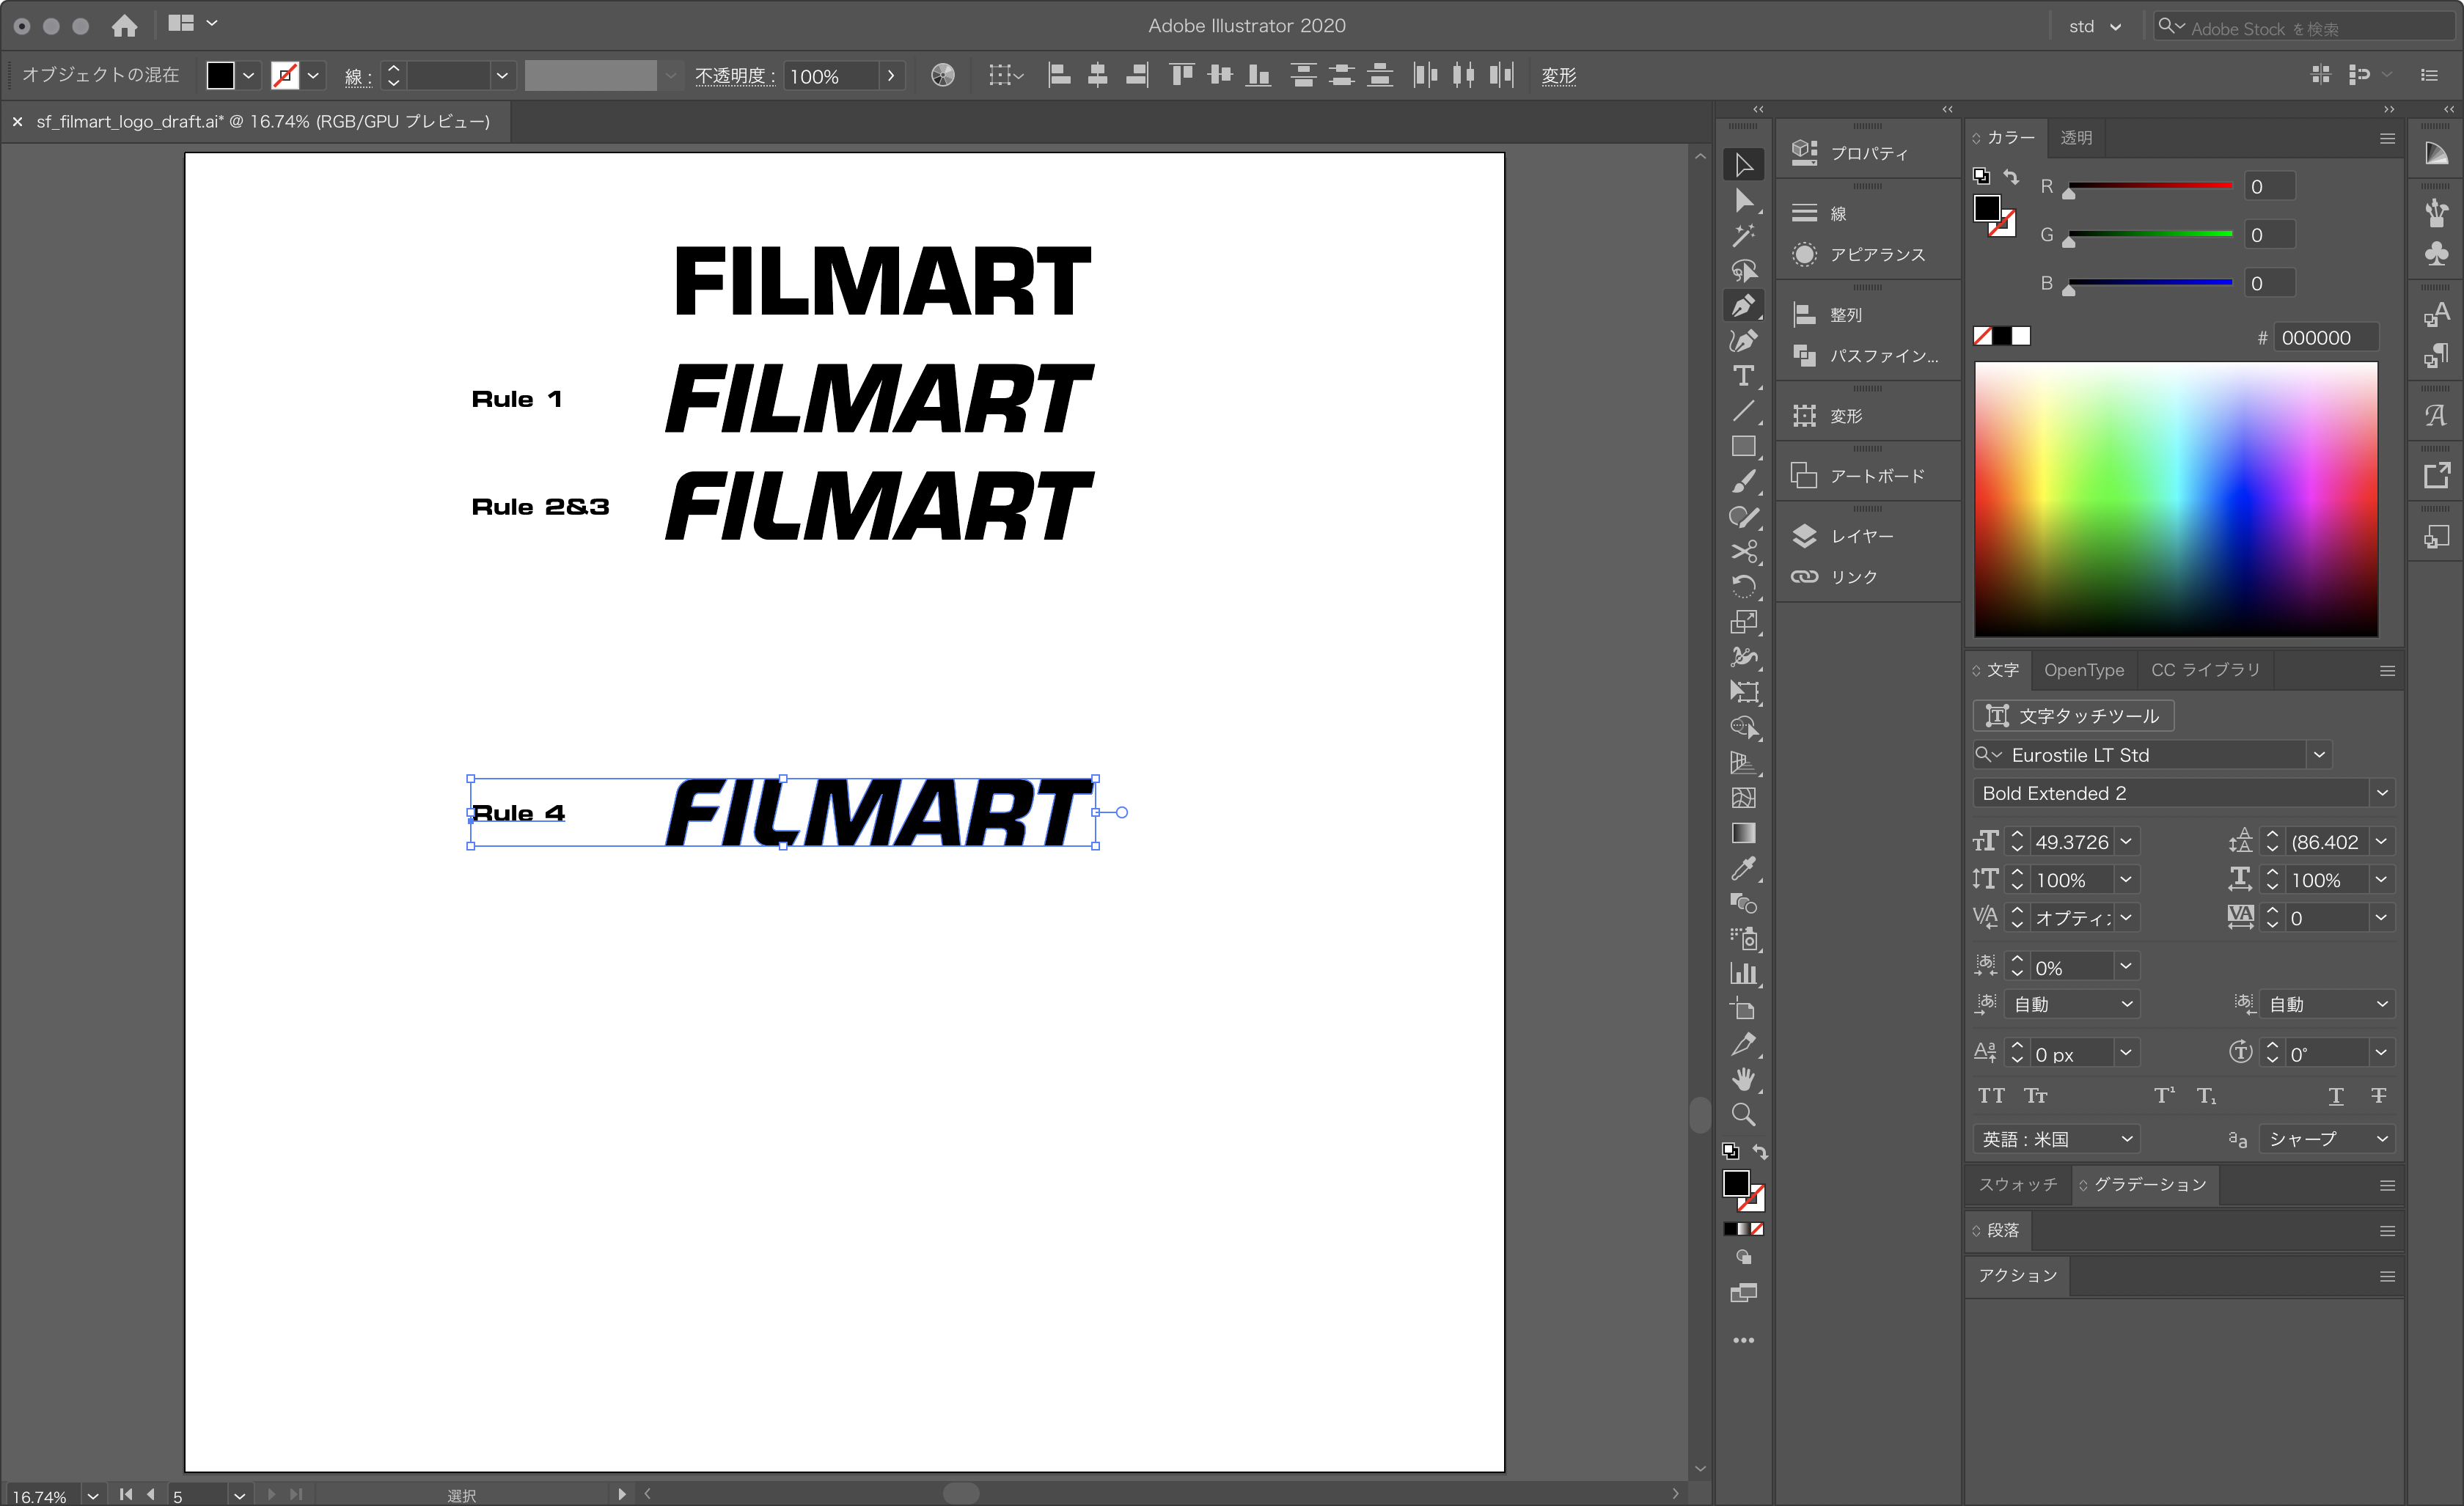Open the leading (86.402 dropdown
The width and height of the screenshot is (2464, 1506).
[2381, 842]
